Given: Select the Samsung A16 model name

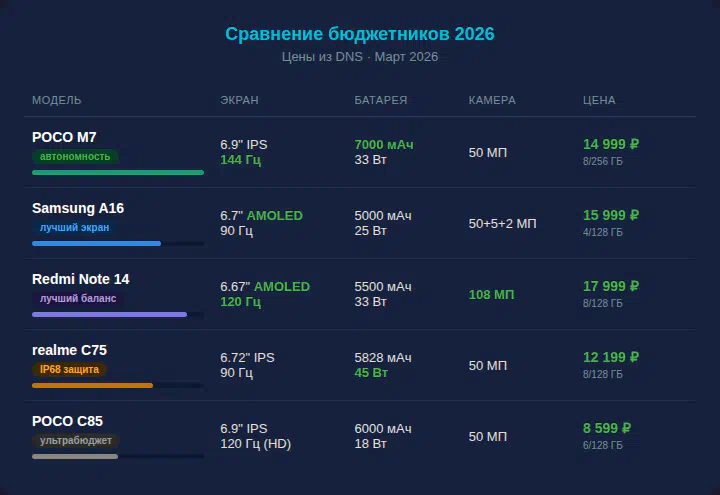Looking at the screenshot, I should (x=78, y=208).
